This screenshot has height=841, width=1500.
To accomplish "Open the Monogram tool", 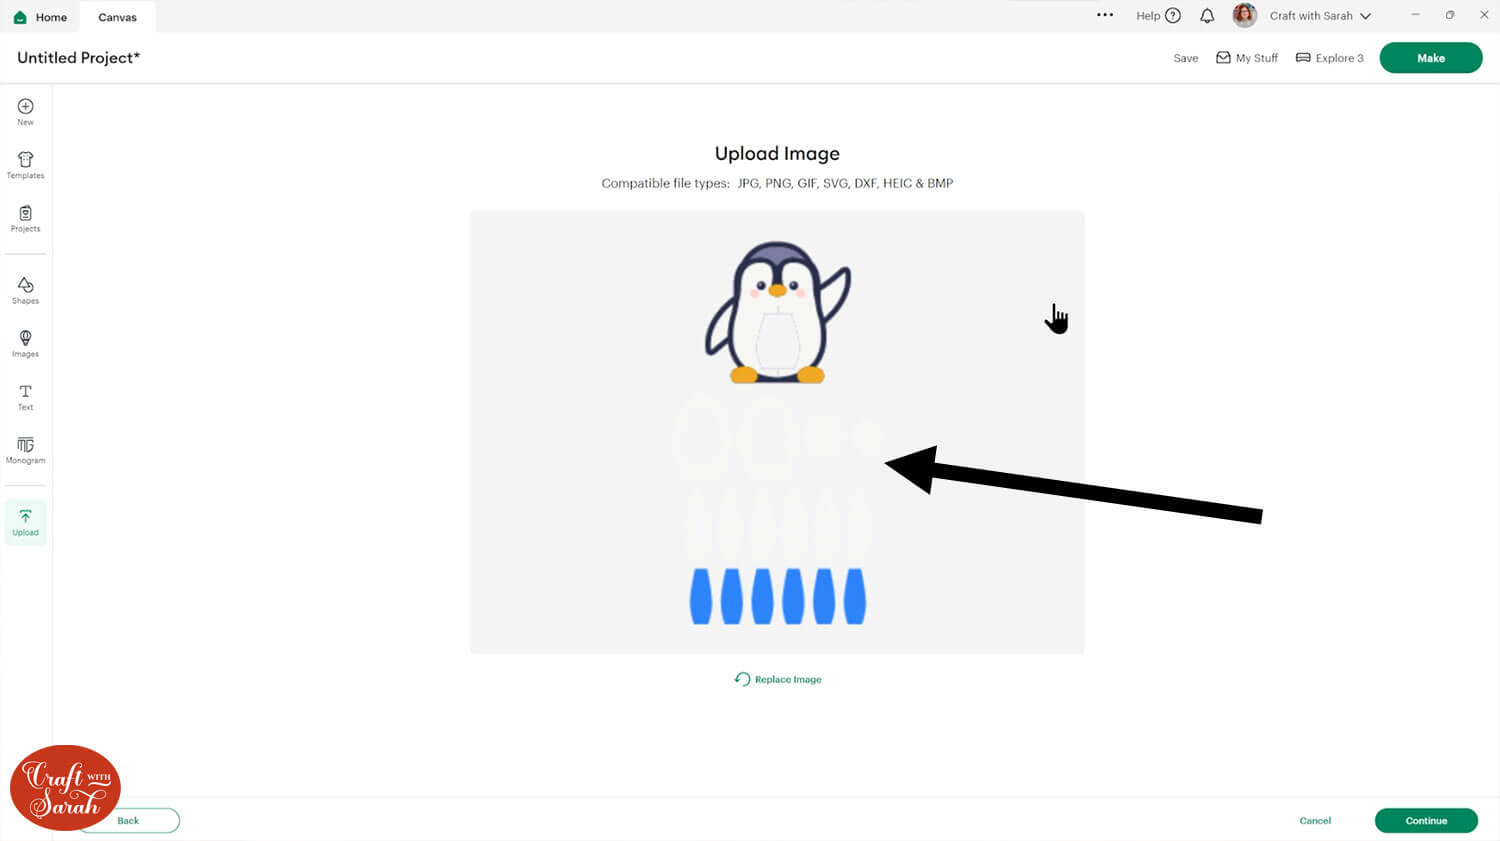I will point(25,450).
